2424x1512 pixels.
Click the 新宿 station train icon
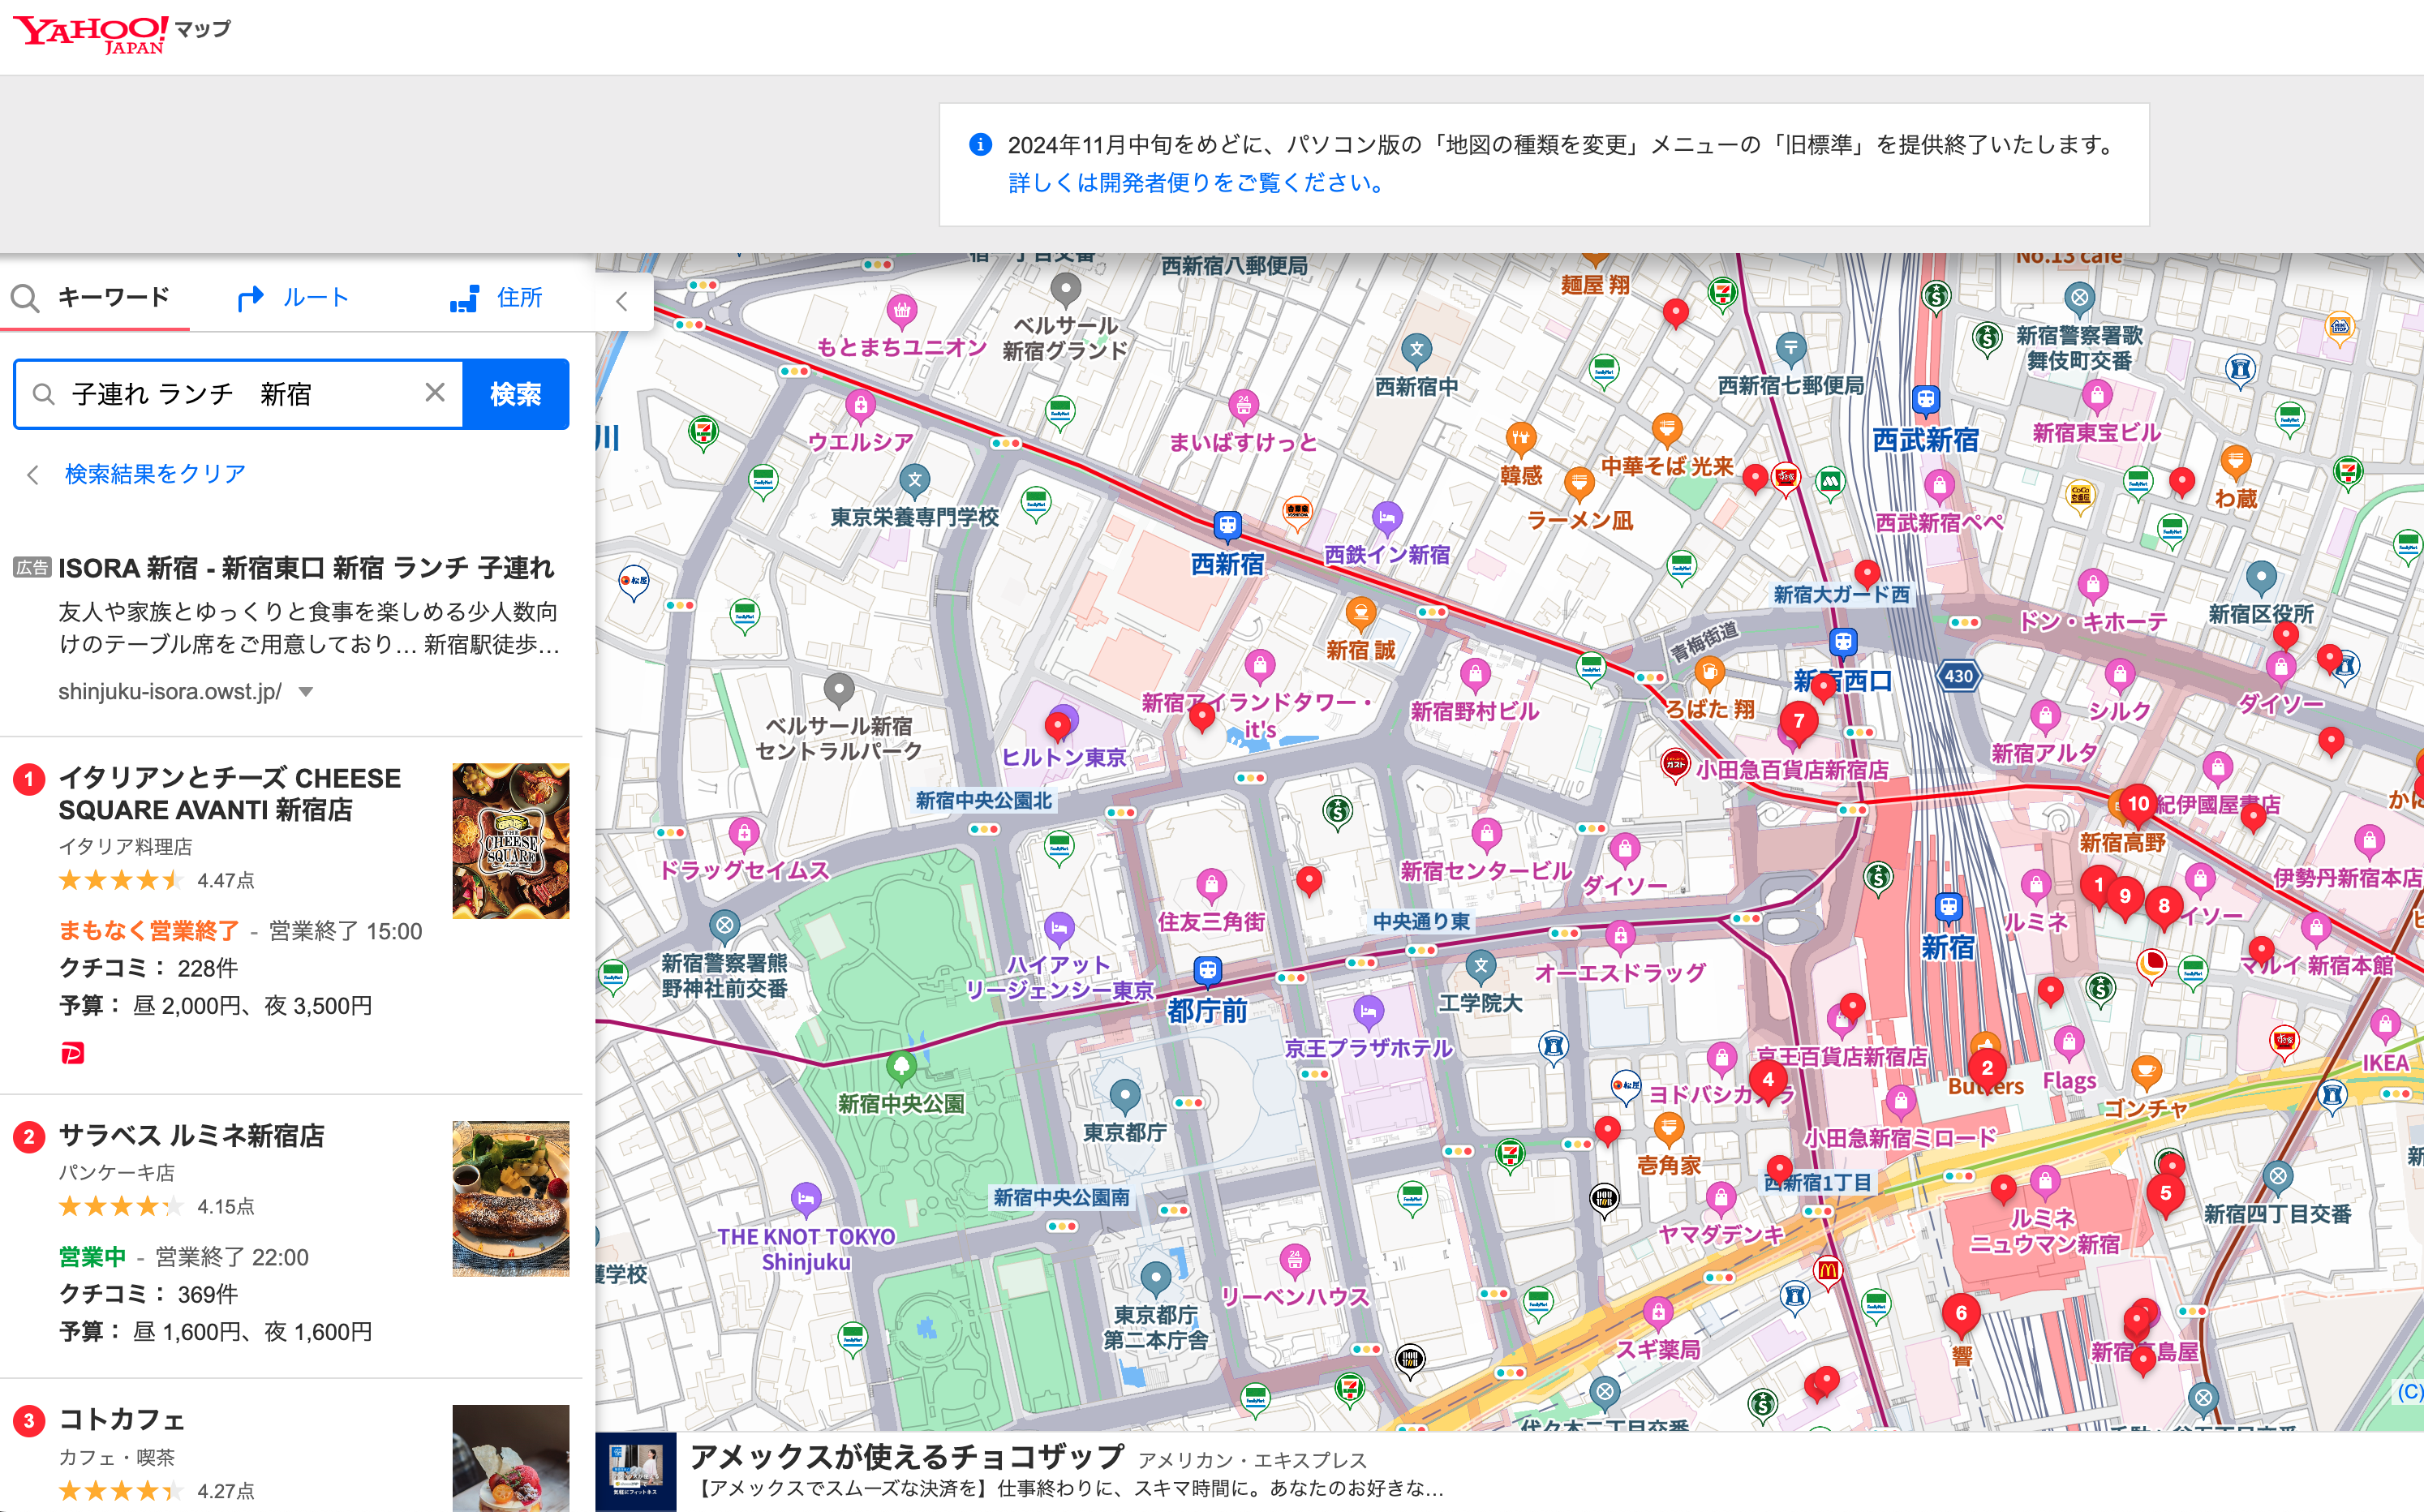pos(1948,907)
